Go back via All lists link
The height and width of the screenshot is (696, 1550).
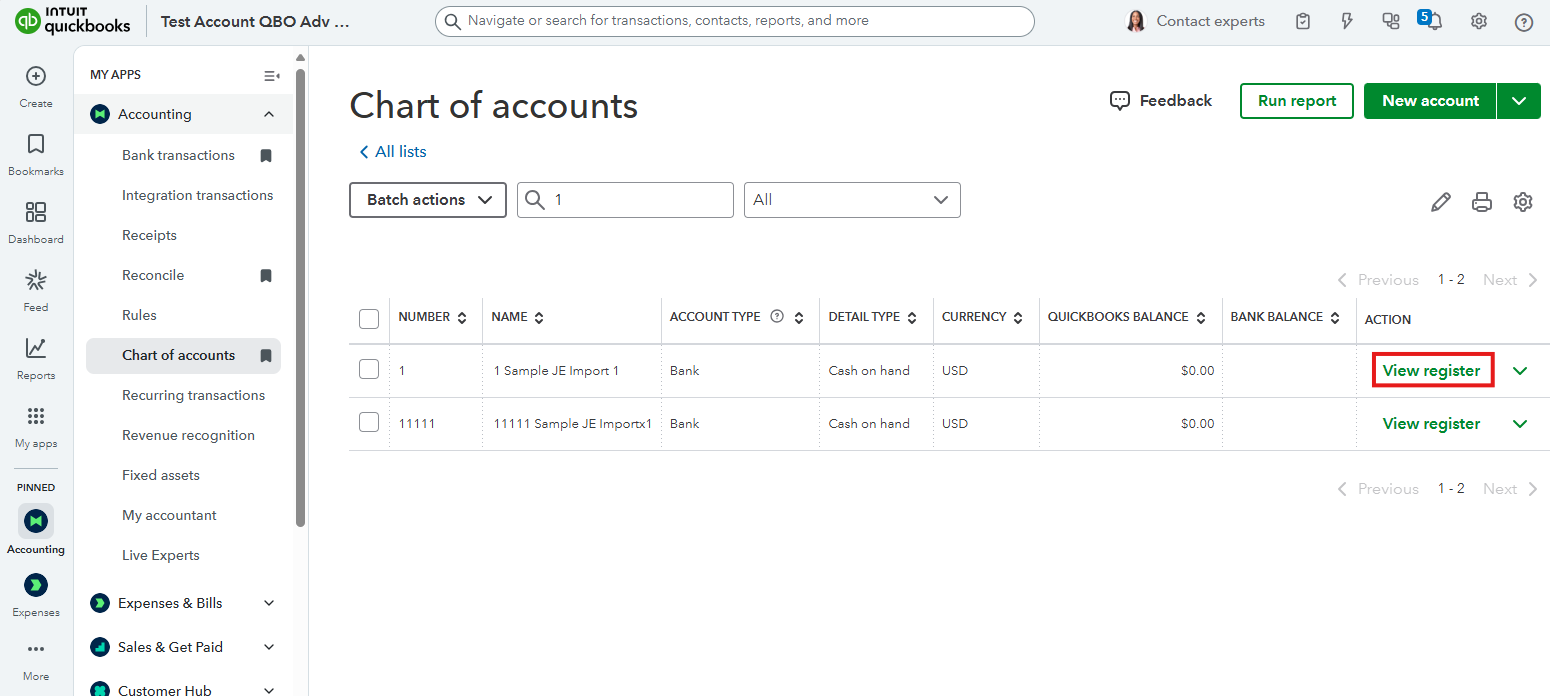[393, 152]
